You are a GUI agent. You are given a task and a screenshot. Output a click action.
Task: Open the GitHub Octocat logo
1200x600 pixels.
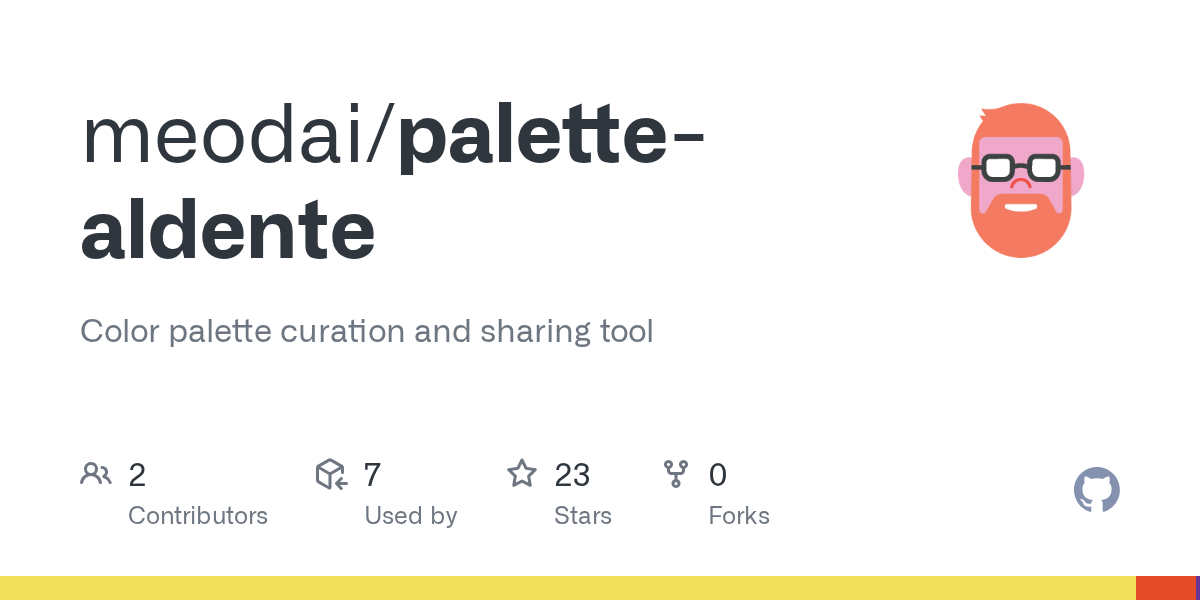point(1097,490)
